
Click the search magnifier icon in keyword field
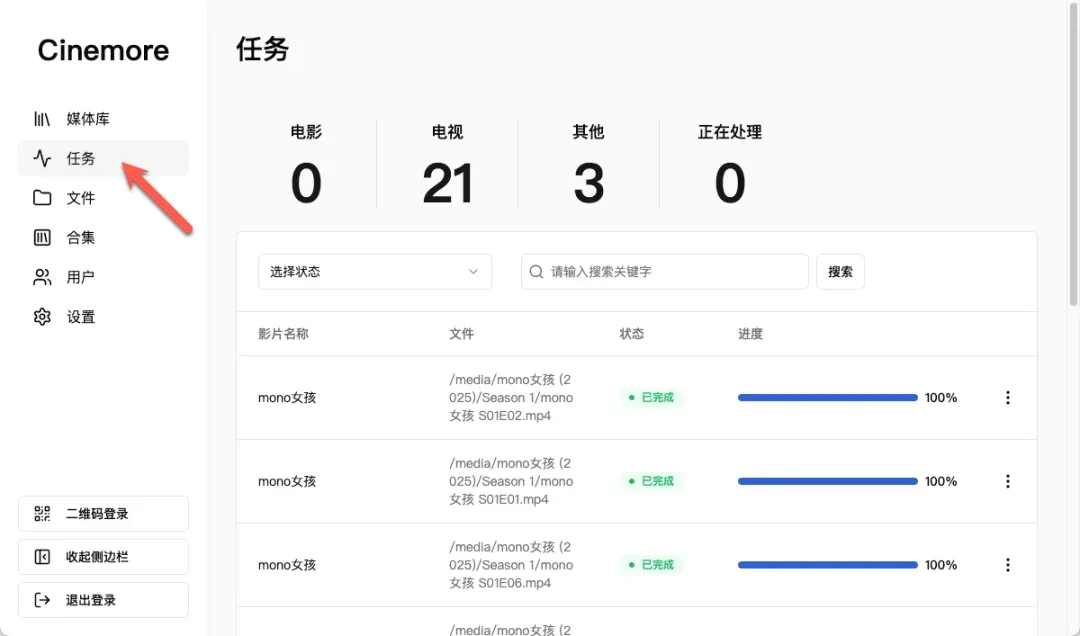click(x=537, y=271)
